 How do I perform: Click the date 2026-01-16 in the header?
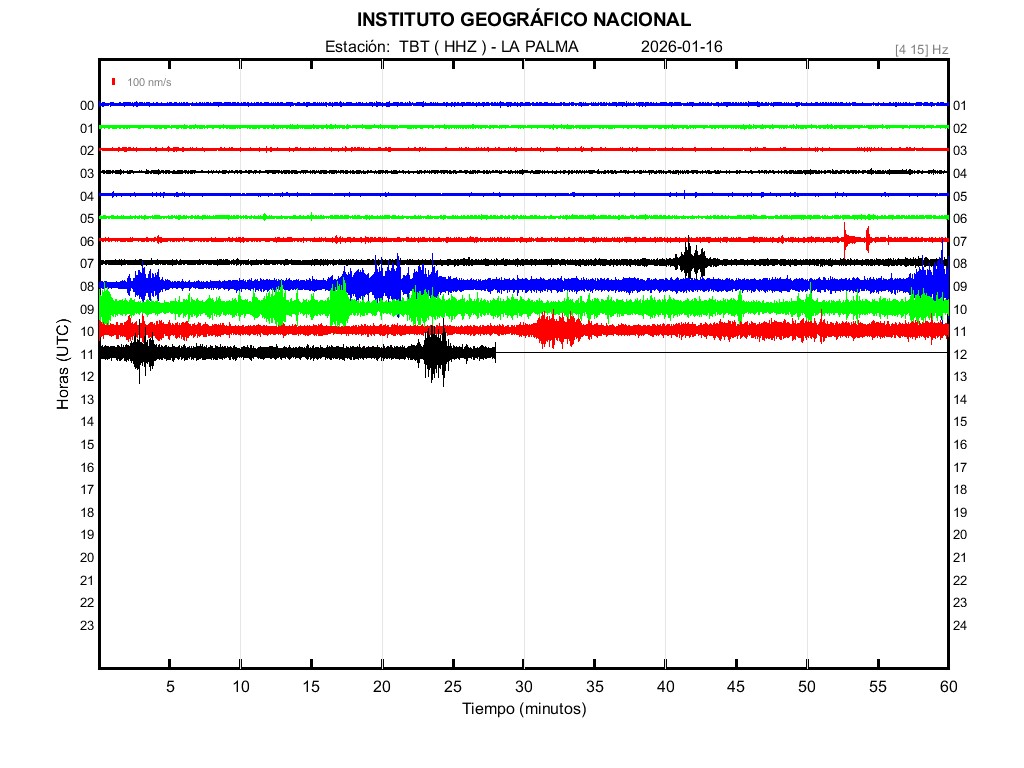[681, 47]
